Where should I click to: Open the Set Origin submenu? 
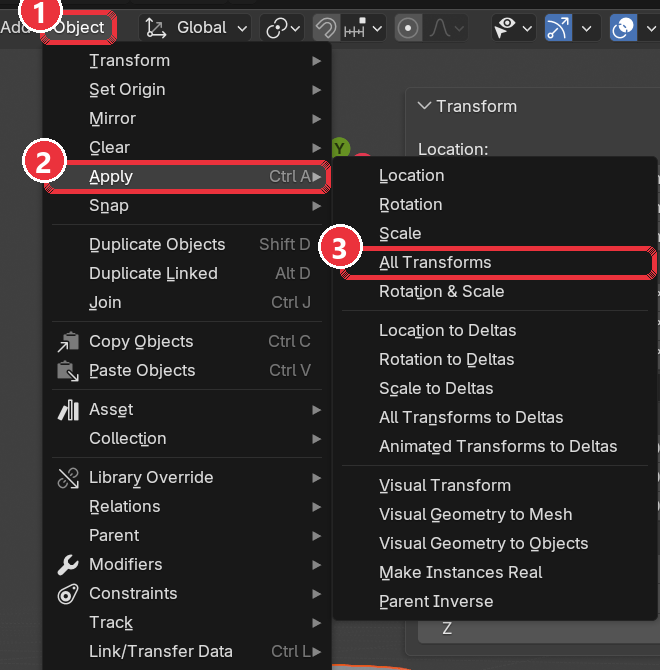coord(187,90)
